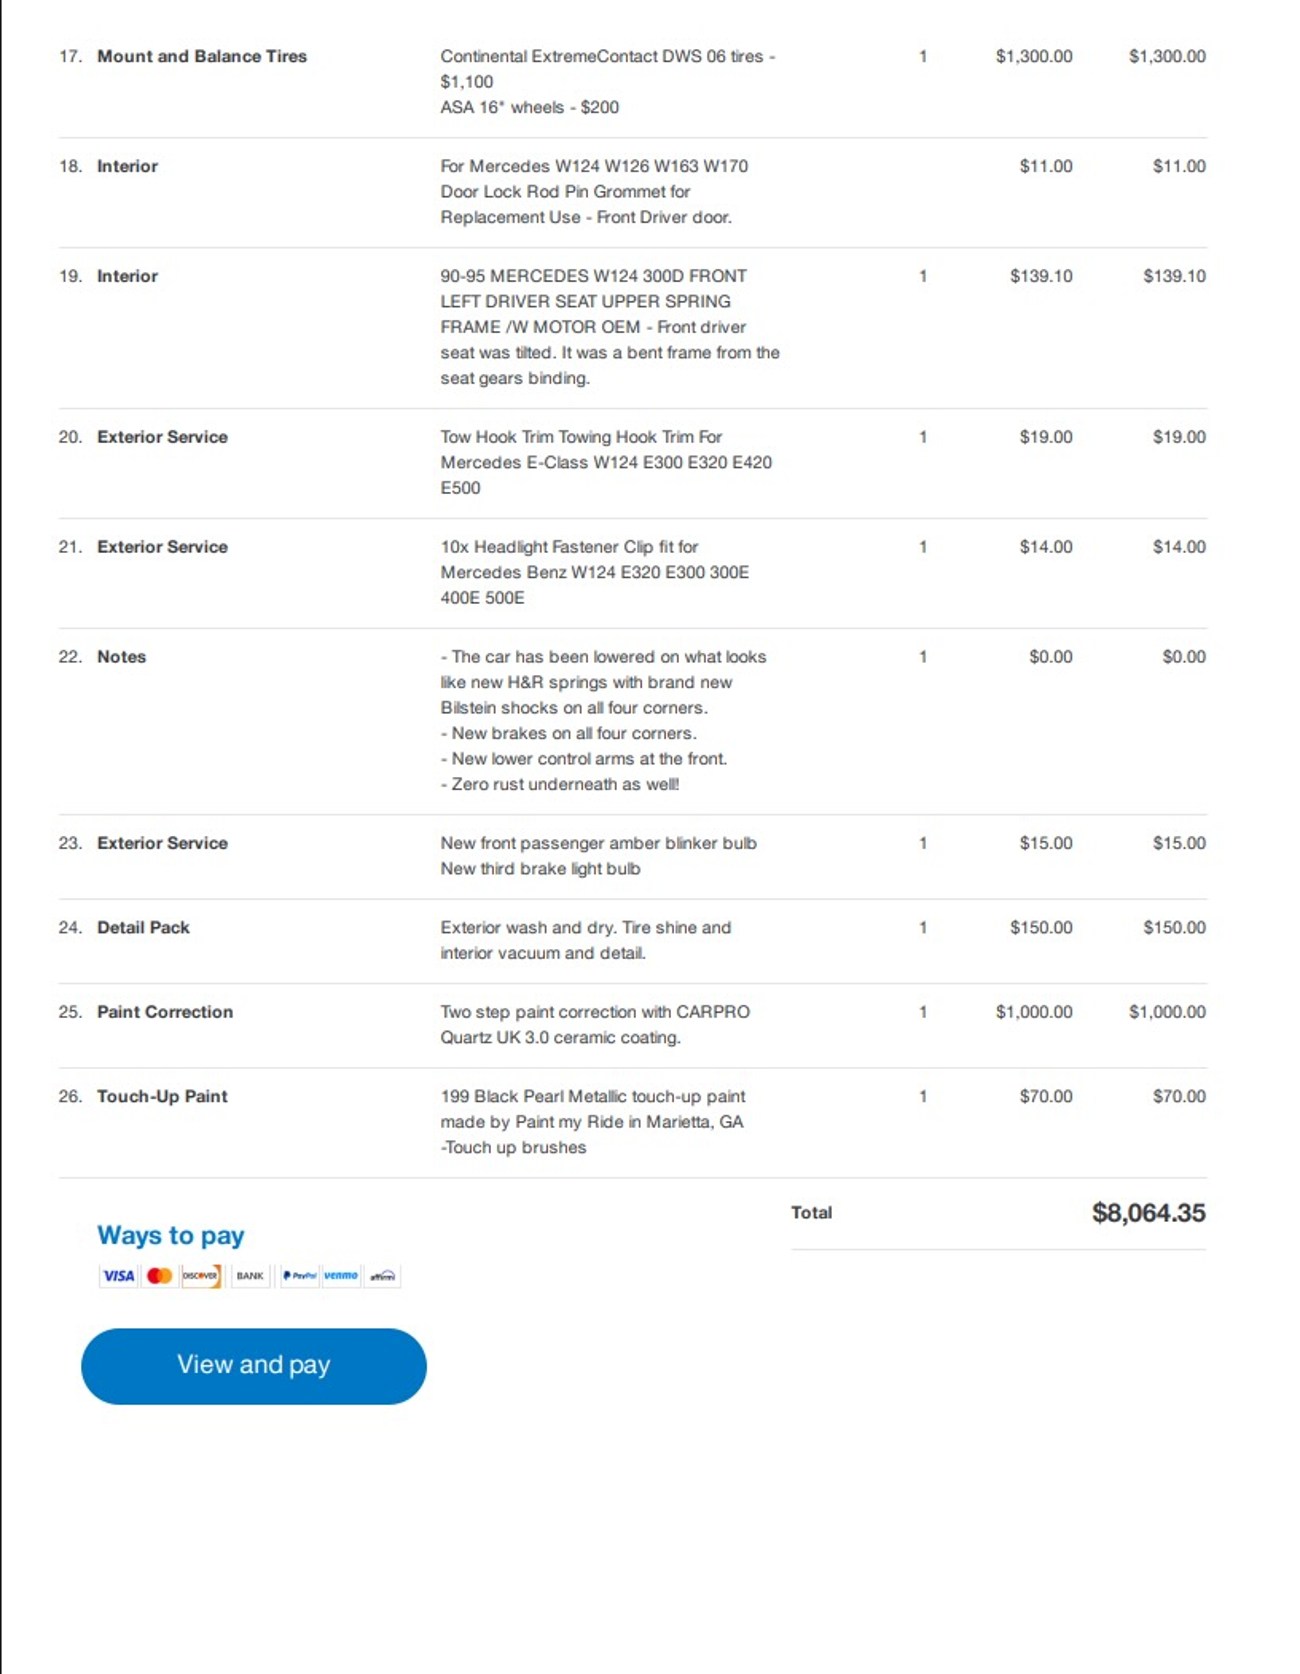Click the Total label
Image resolution: width=1300 pixels, height=1674 pixels.
tap(811, 1213)
